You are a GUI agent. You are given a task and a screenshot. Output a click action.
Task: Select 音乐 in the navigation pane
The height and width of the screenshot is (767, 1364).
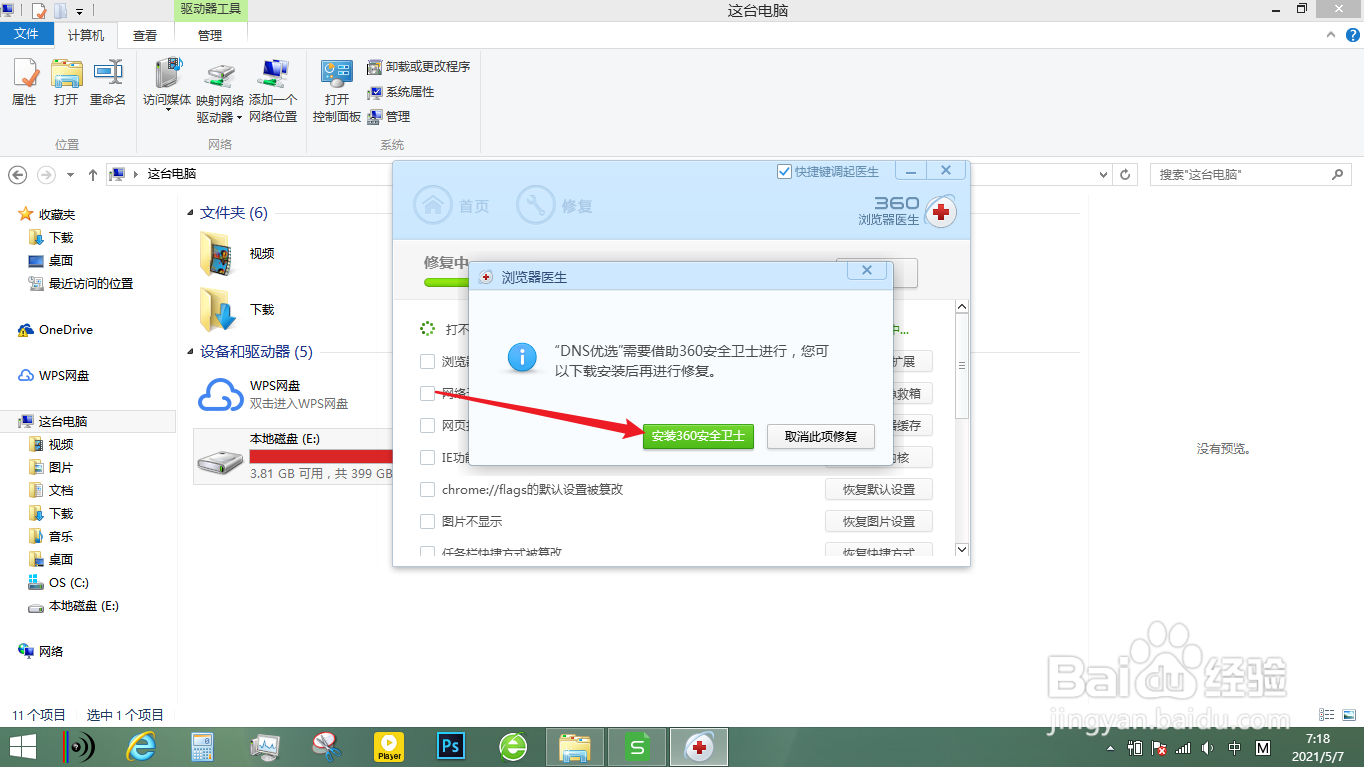coord(51,536)
